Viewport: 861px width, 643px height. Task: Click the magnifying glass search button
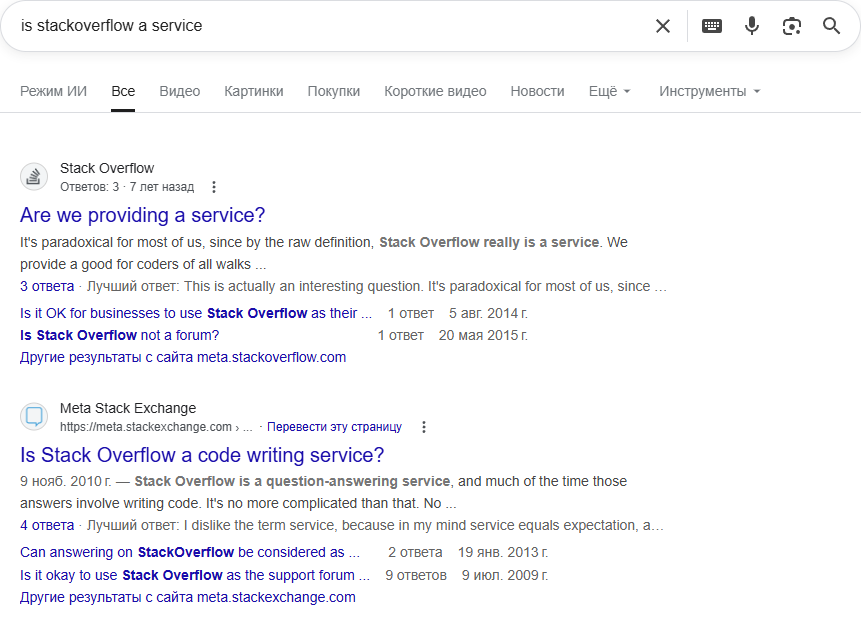pos(832,26)
